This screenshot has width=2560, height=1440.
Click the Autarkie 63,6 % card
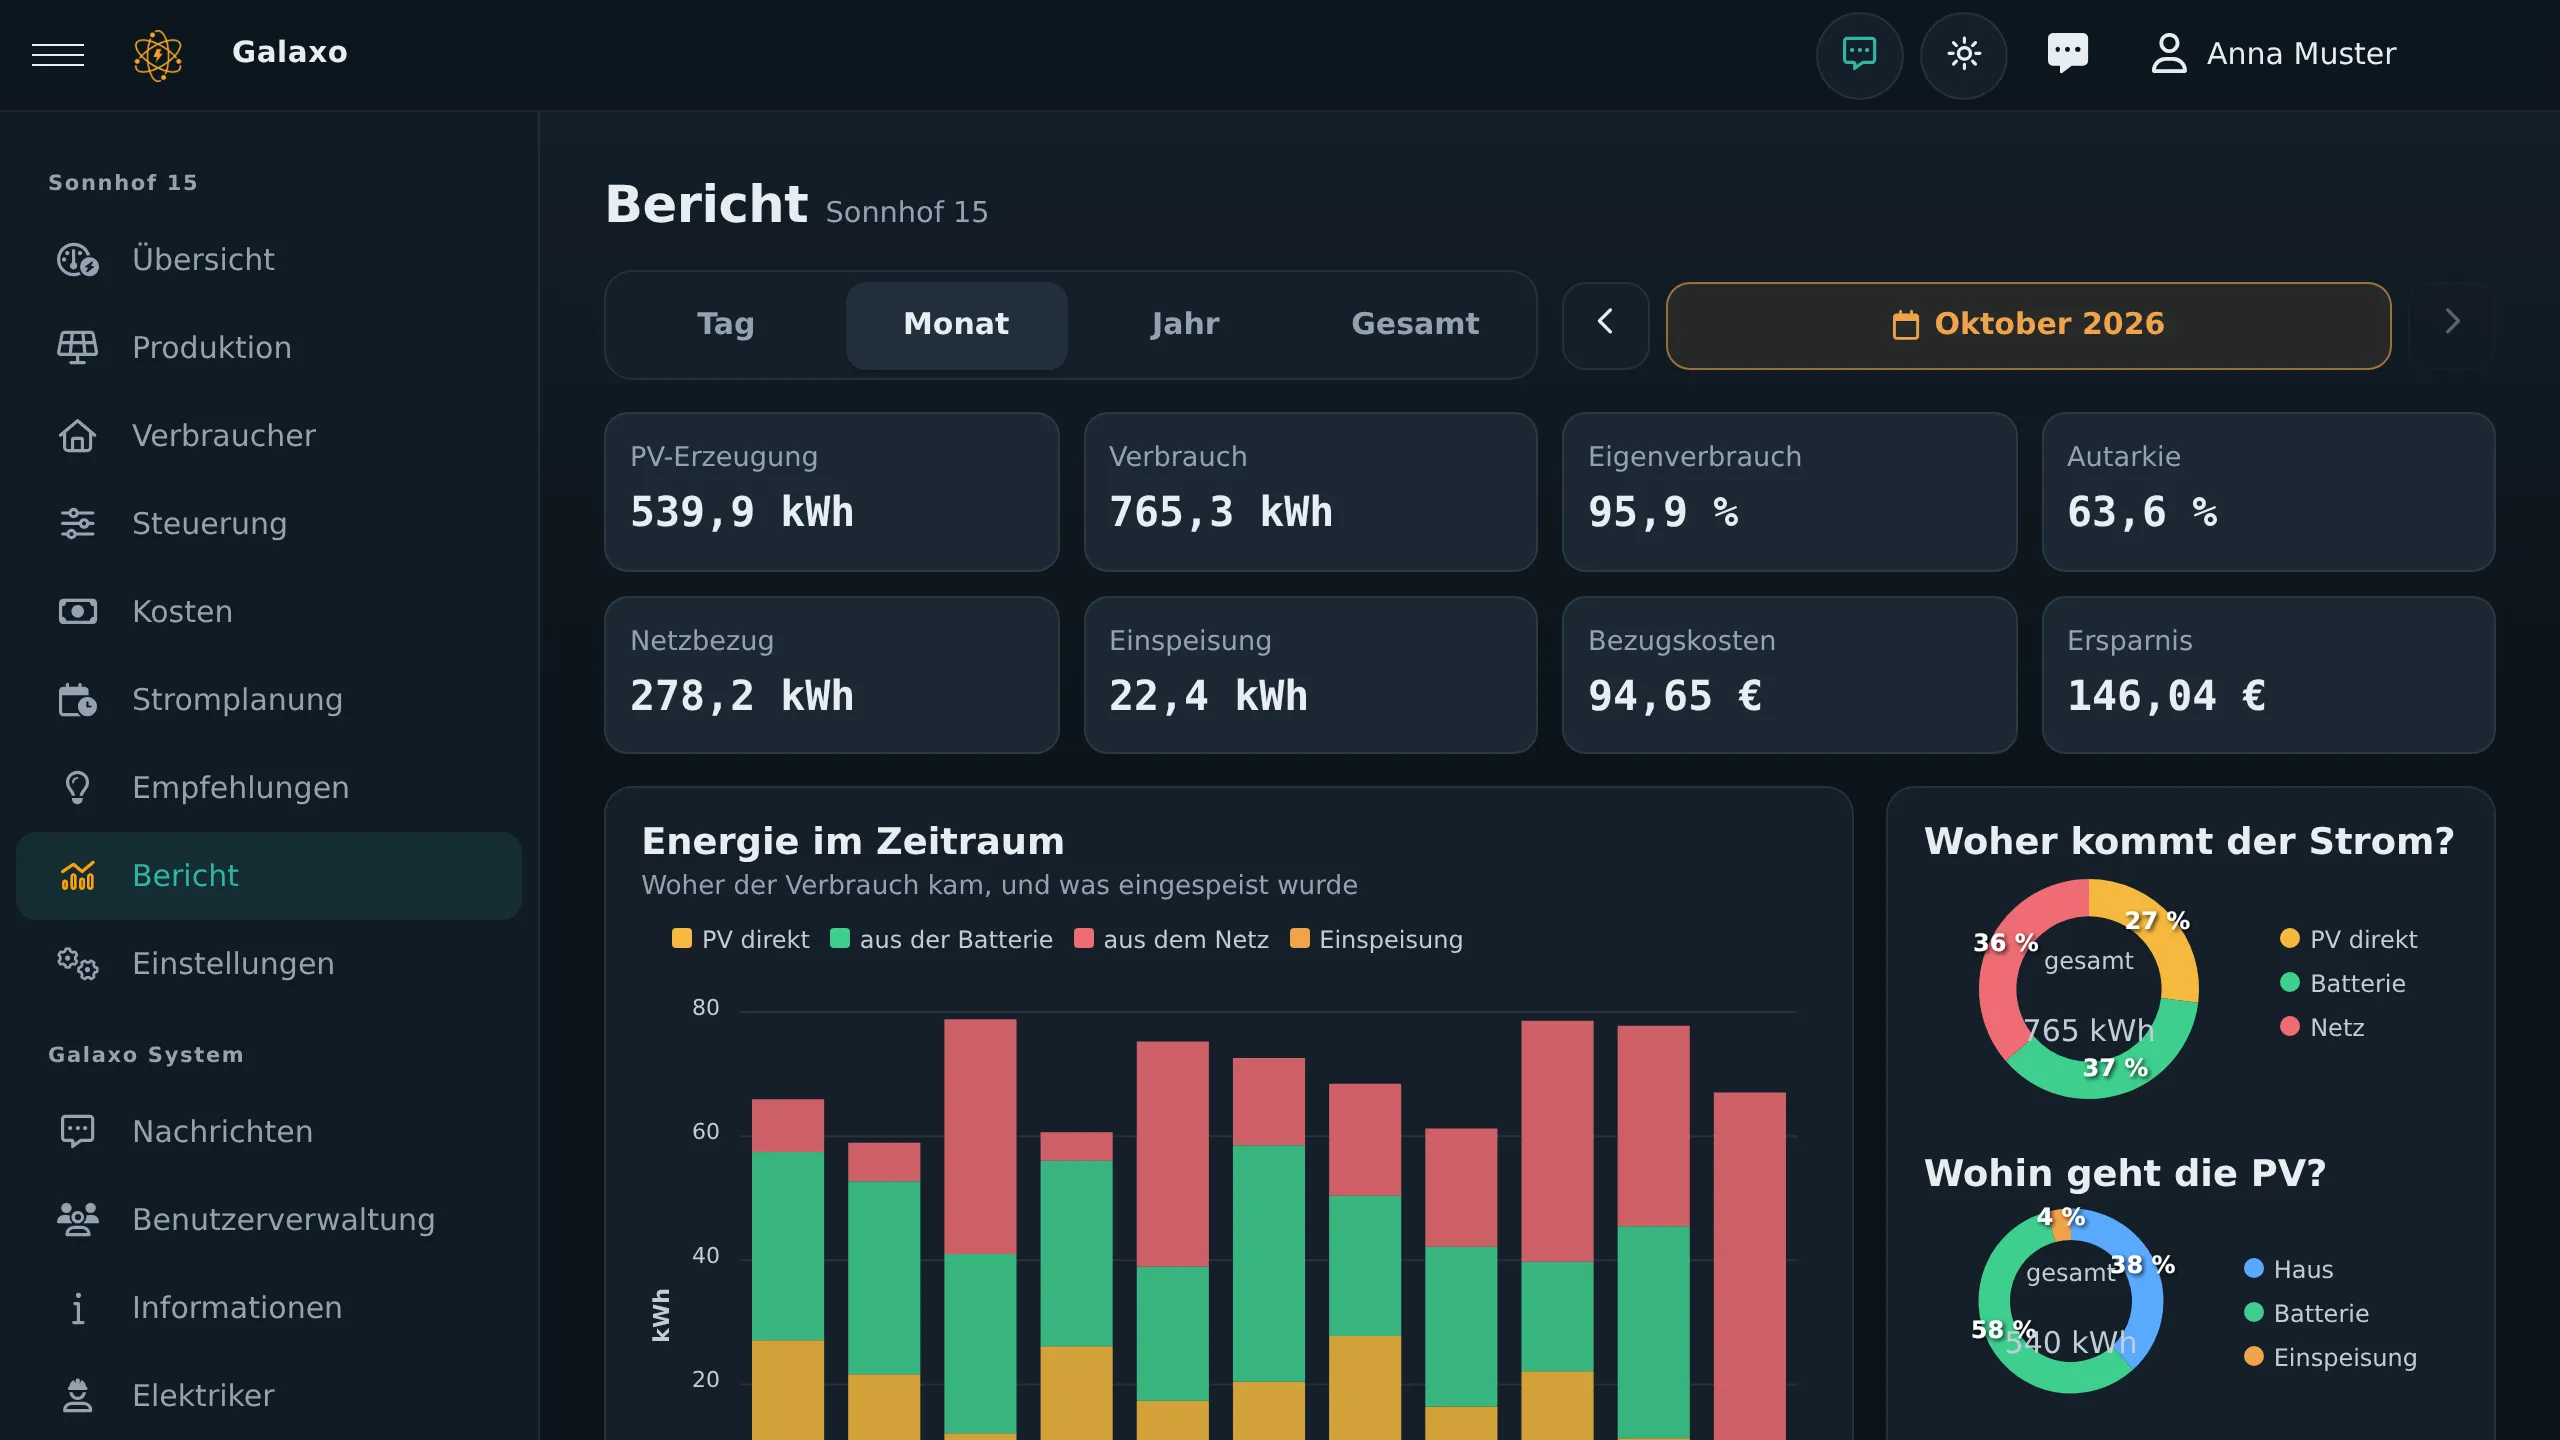2268,492
